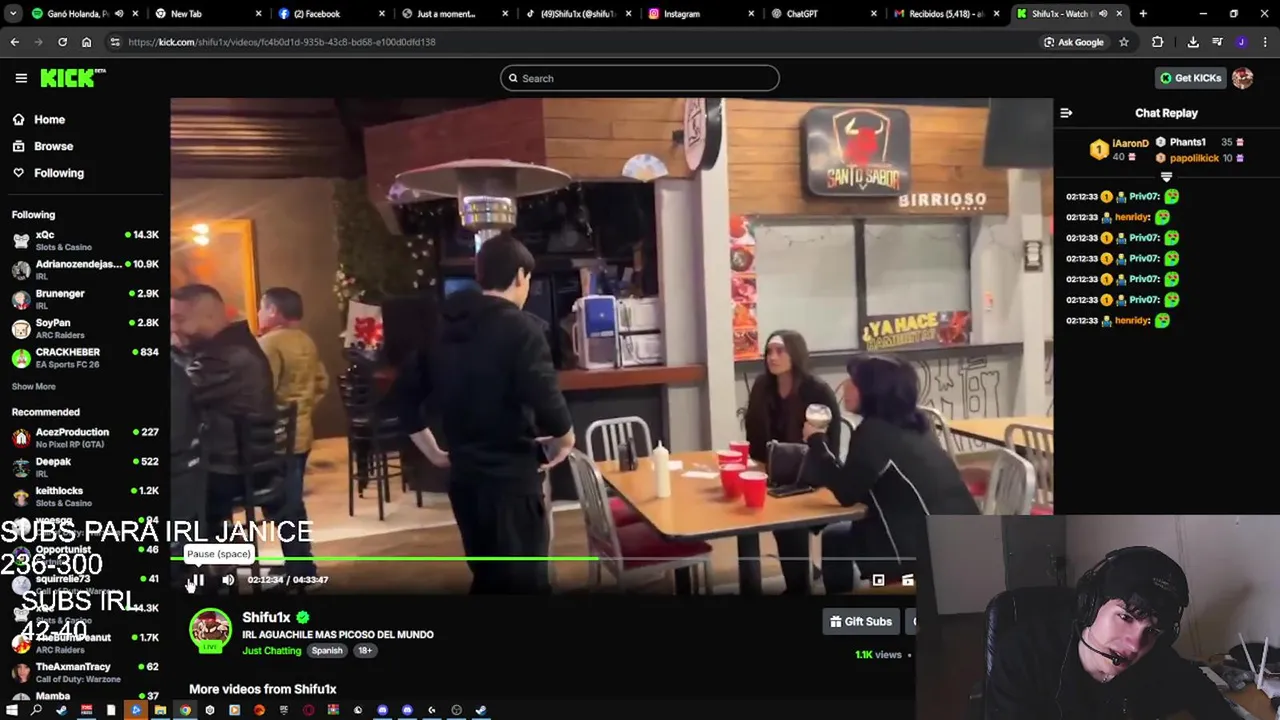Open TheAxmanTracy recommended channel
This screenshot has width=1280, height=720.
click(85, 672)
